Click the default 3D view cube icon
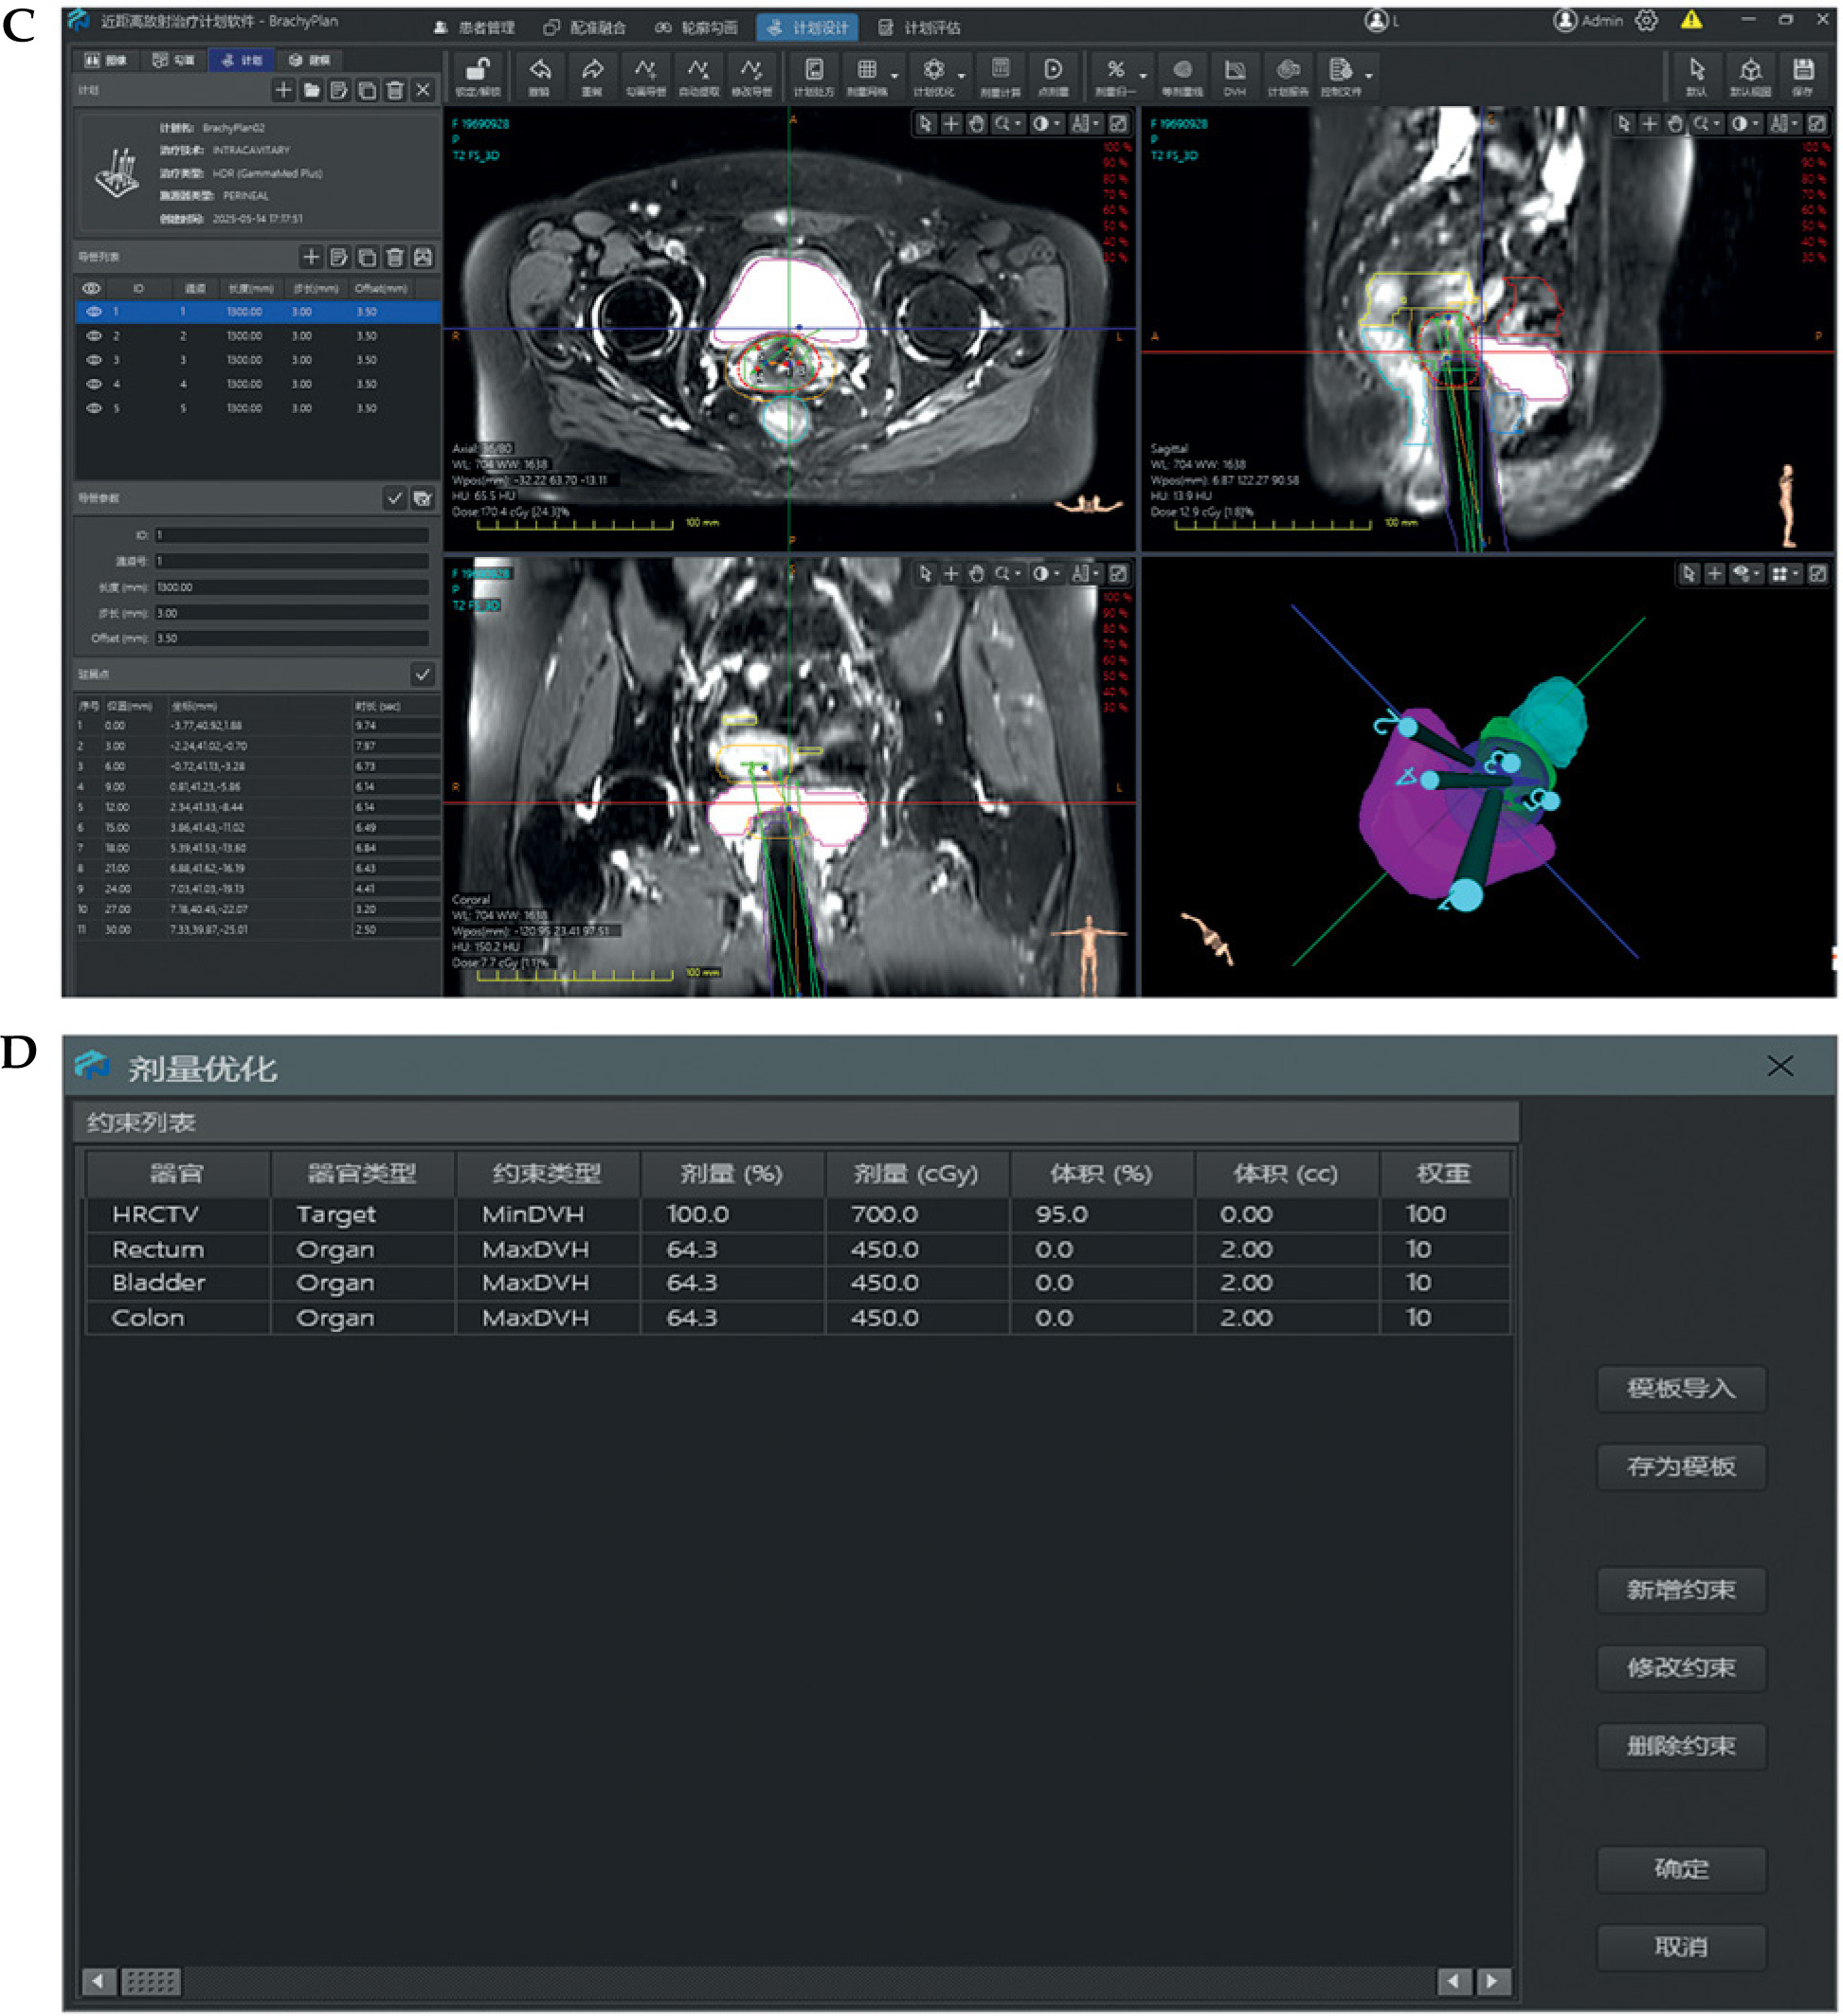Viewport: 1843px width, 2016px height. [1749, 72]
